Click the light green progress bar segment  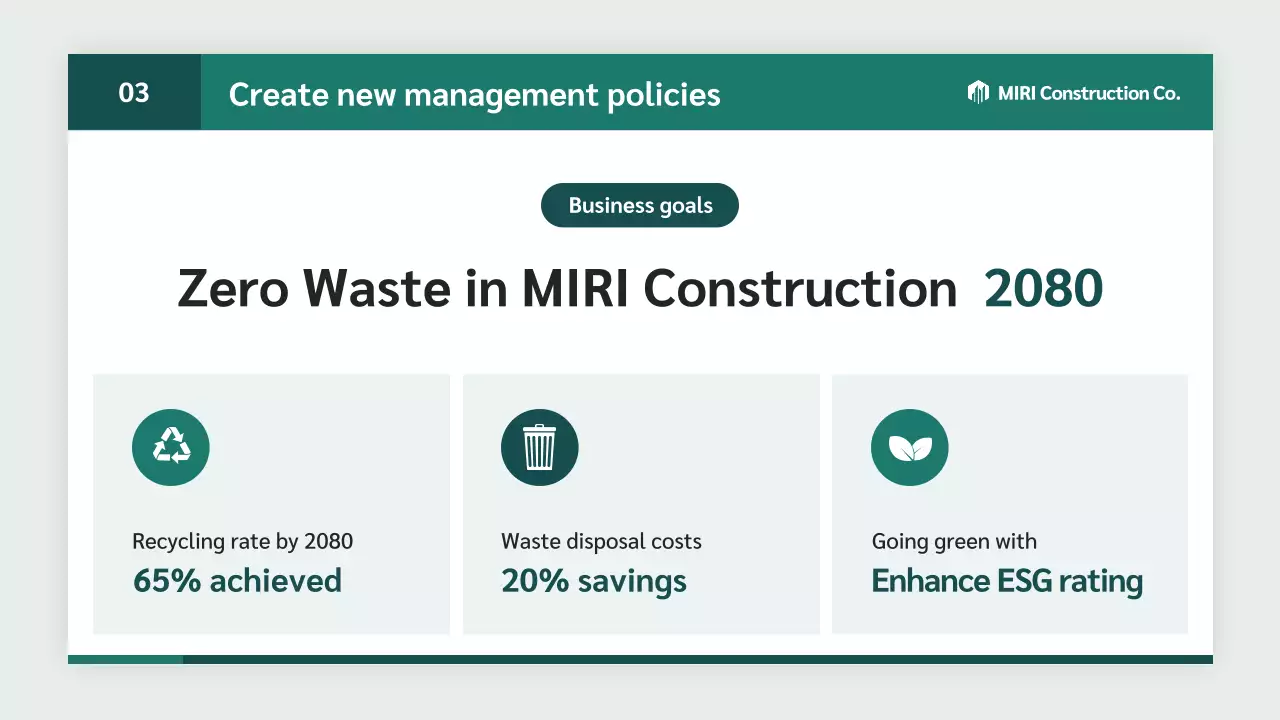(x=125, y=659)
